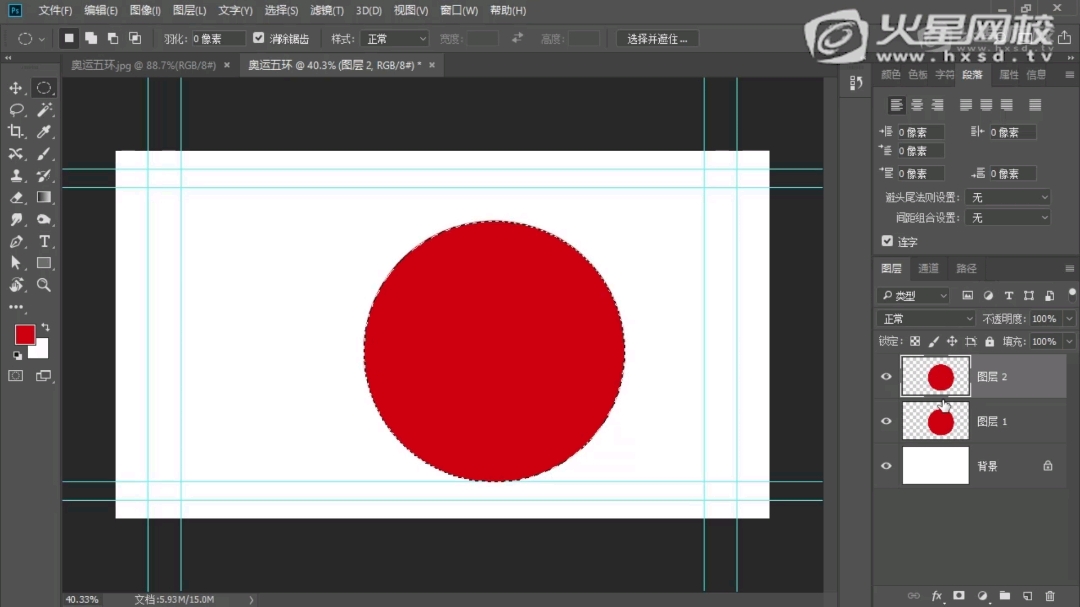Add a layer mask
Image resolution: width=1080 pixels, height=607 pixels.
click(x=959, y=596)
